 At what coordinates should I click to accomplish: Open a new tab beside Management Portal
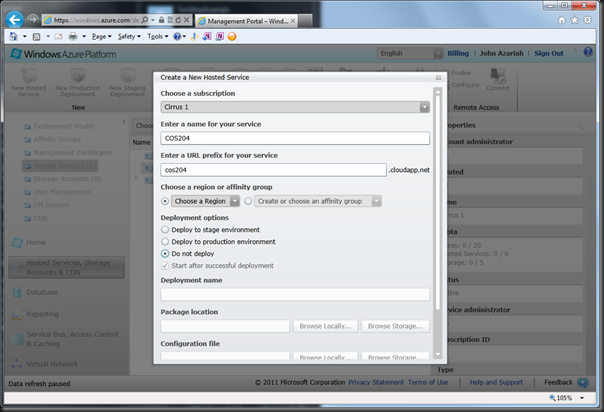(305, 21)
